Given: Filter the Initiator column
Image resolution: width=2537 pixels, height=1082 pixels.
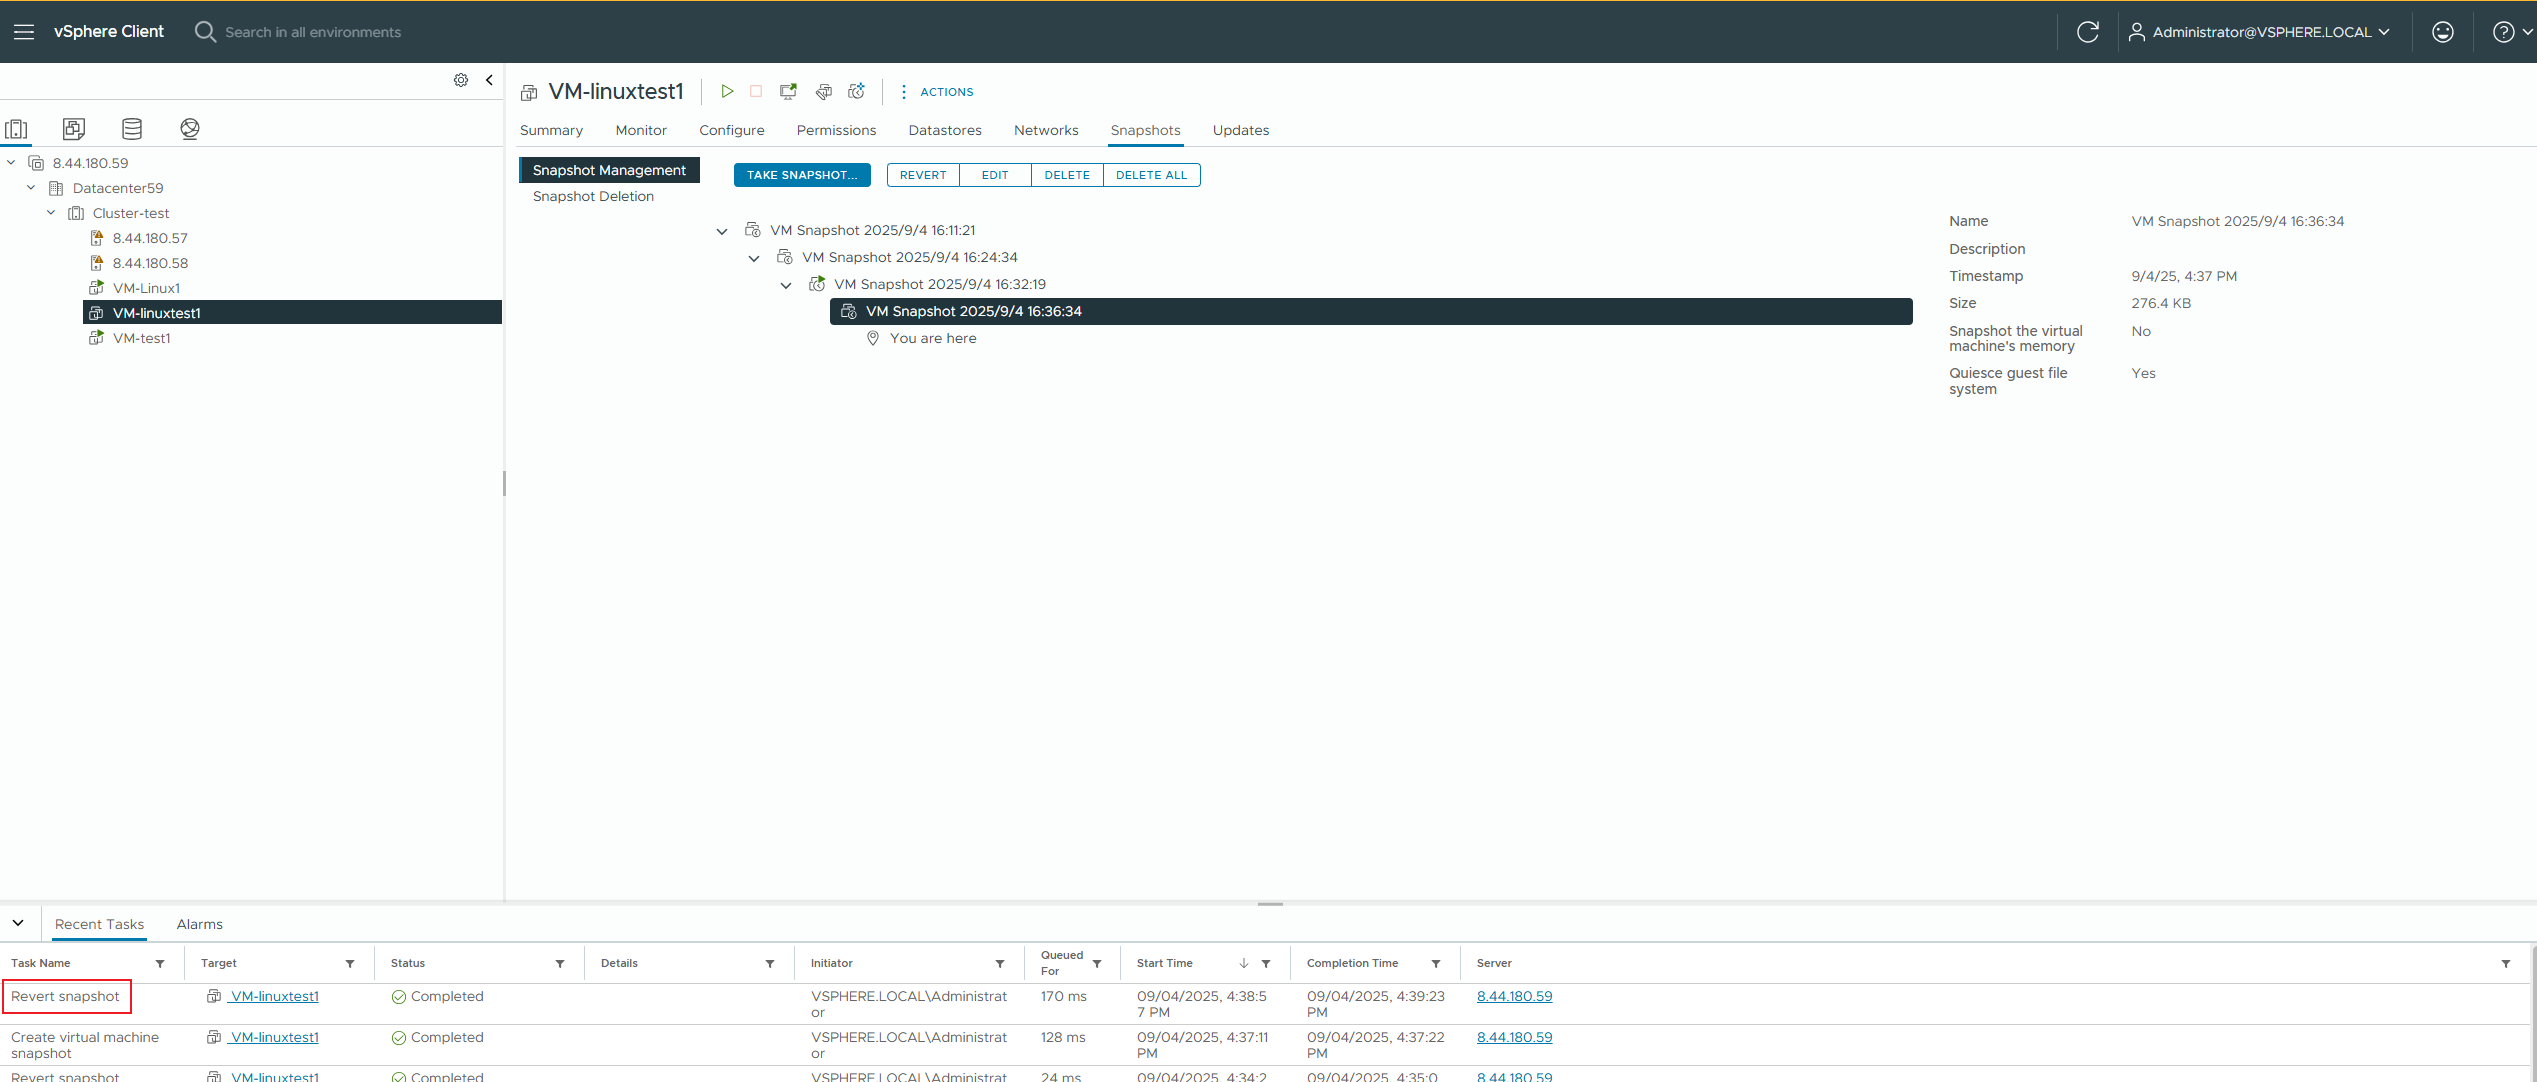Looking at the screenshot, I should coord(1000,964).
